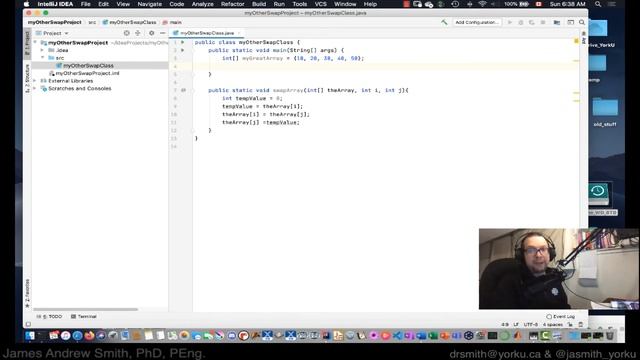
Task: Open the File menu
Action: coord(85,4)
